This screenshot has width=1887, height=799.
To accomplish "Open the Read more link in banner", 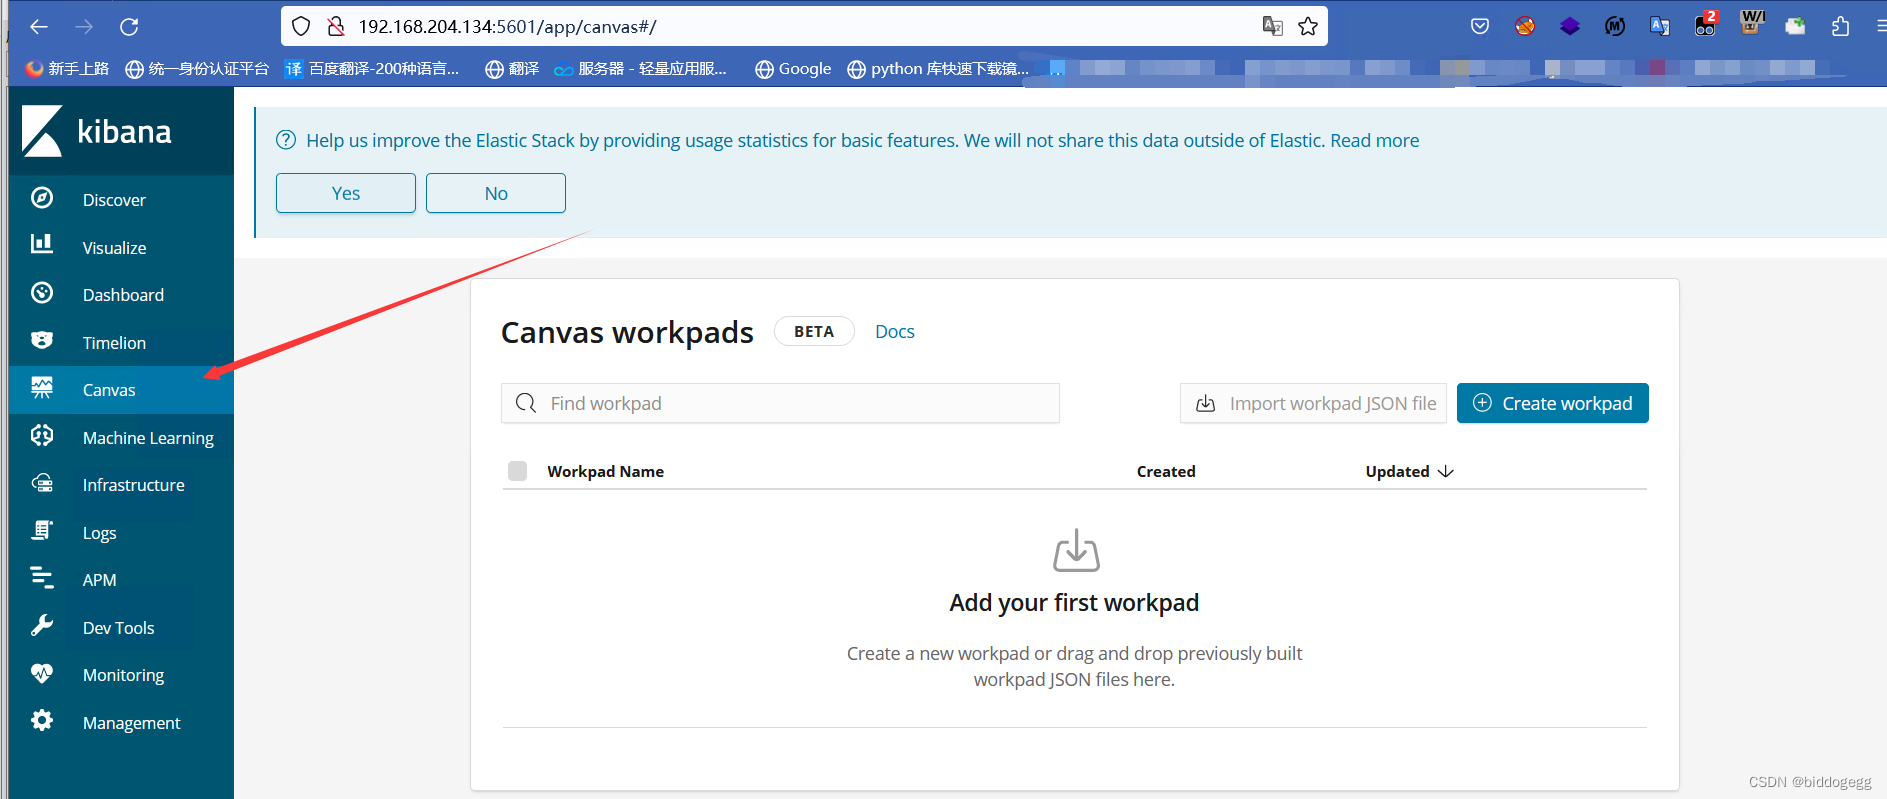I will 1374,141.
